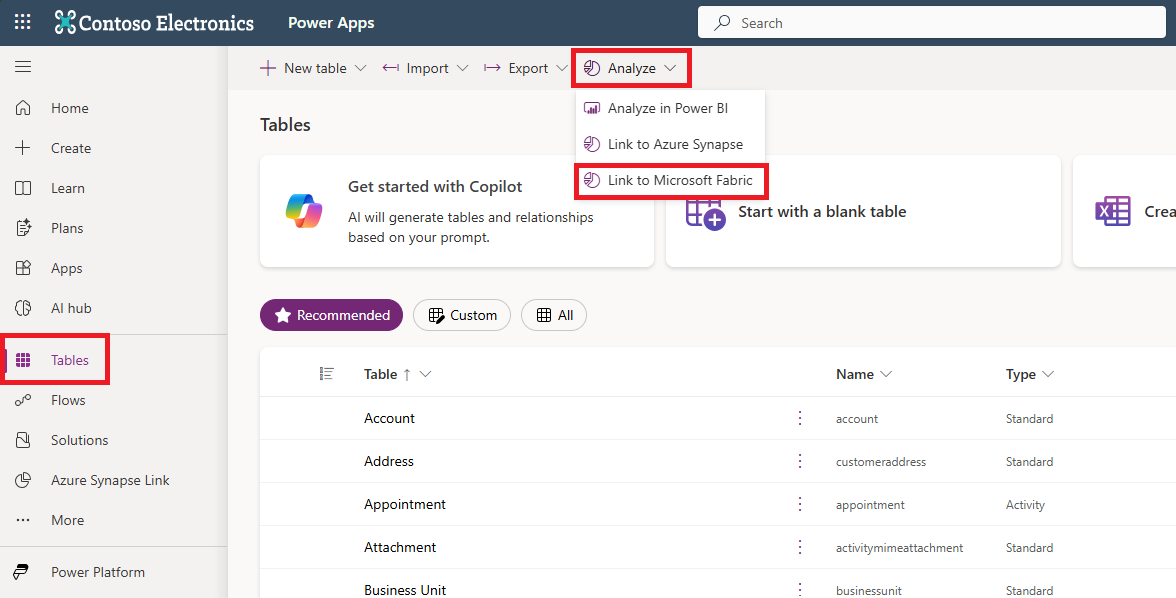This screenshot has height=598, width=1176.
Task: Open the Table column sort dropdown
Action: coord(425,374)
